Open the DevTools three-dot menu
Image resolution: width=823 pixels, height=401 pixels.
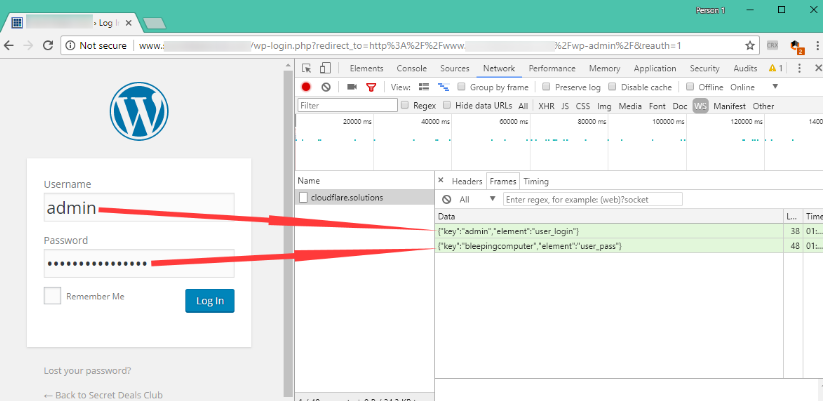tap(797, 68)
